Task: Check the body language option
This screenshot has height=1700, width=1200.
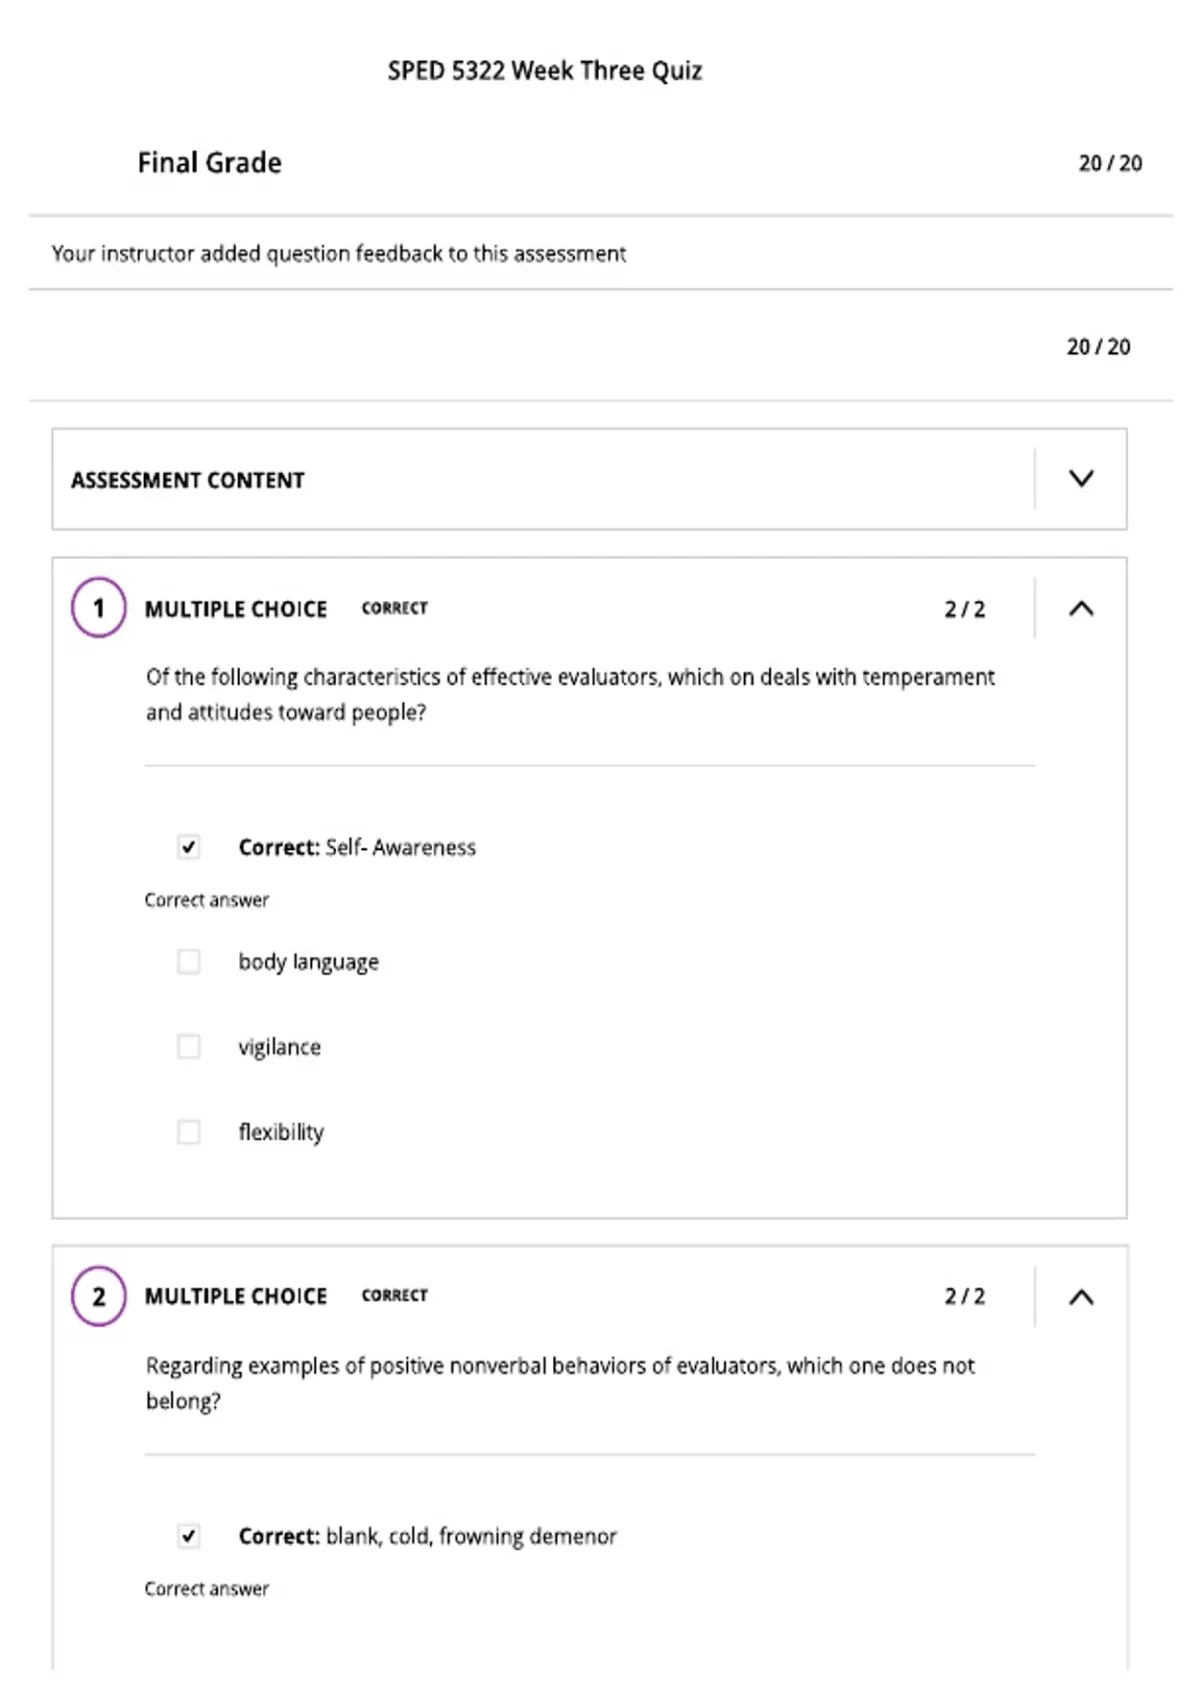Action: (188, 961)
